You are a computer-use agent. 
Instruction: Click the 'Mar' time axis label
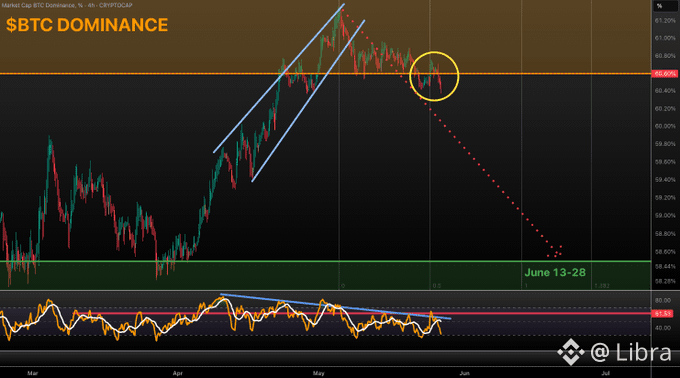[33, 373]
